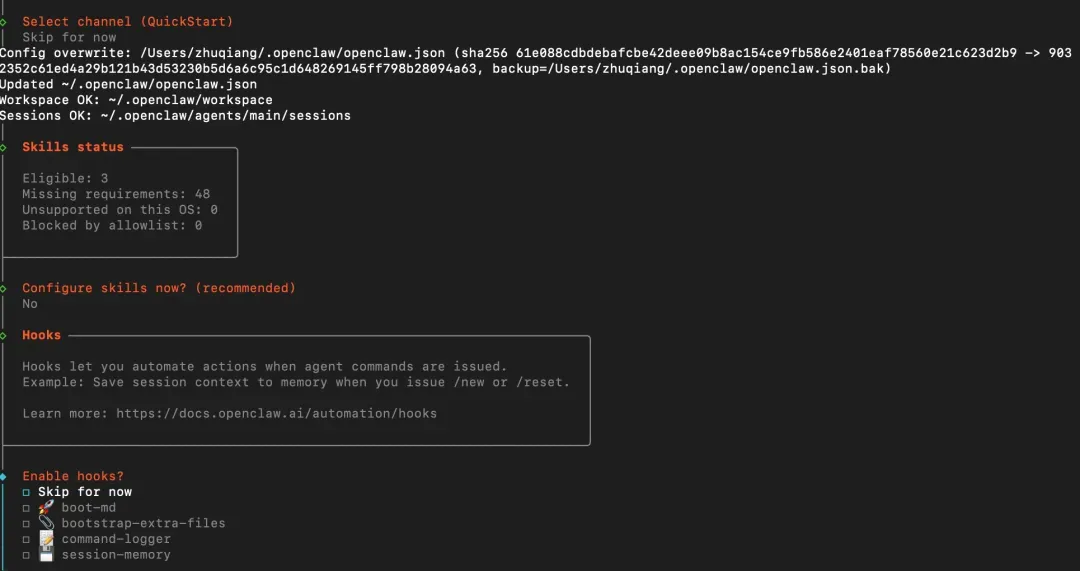The height and width of the screenshot is (571, 1080).
Task: Click the floppy disk emoji beside session-memory
Action: point(46,555)
